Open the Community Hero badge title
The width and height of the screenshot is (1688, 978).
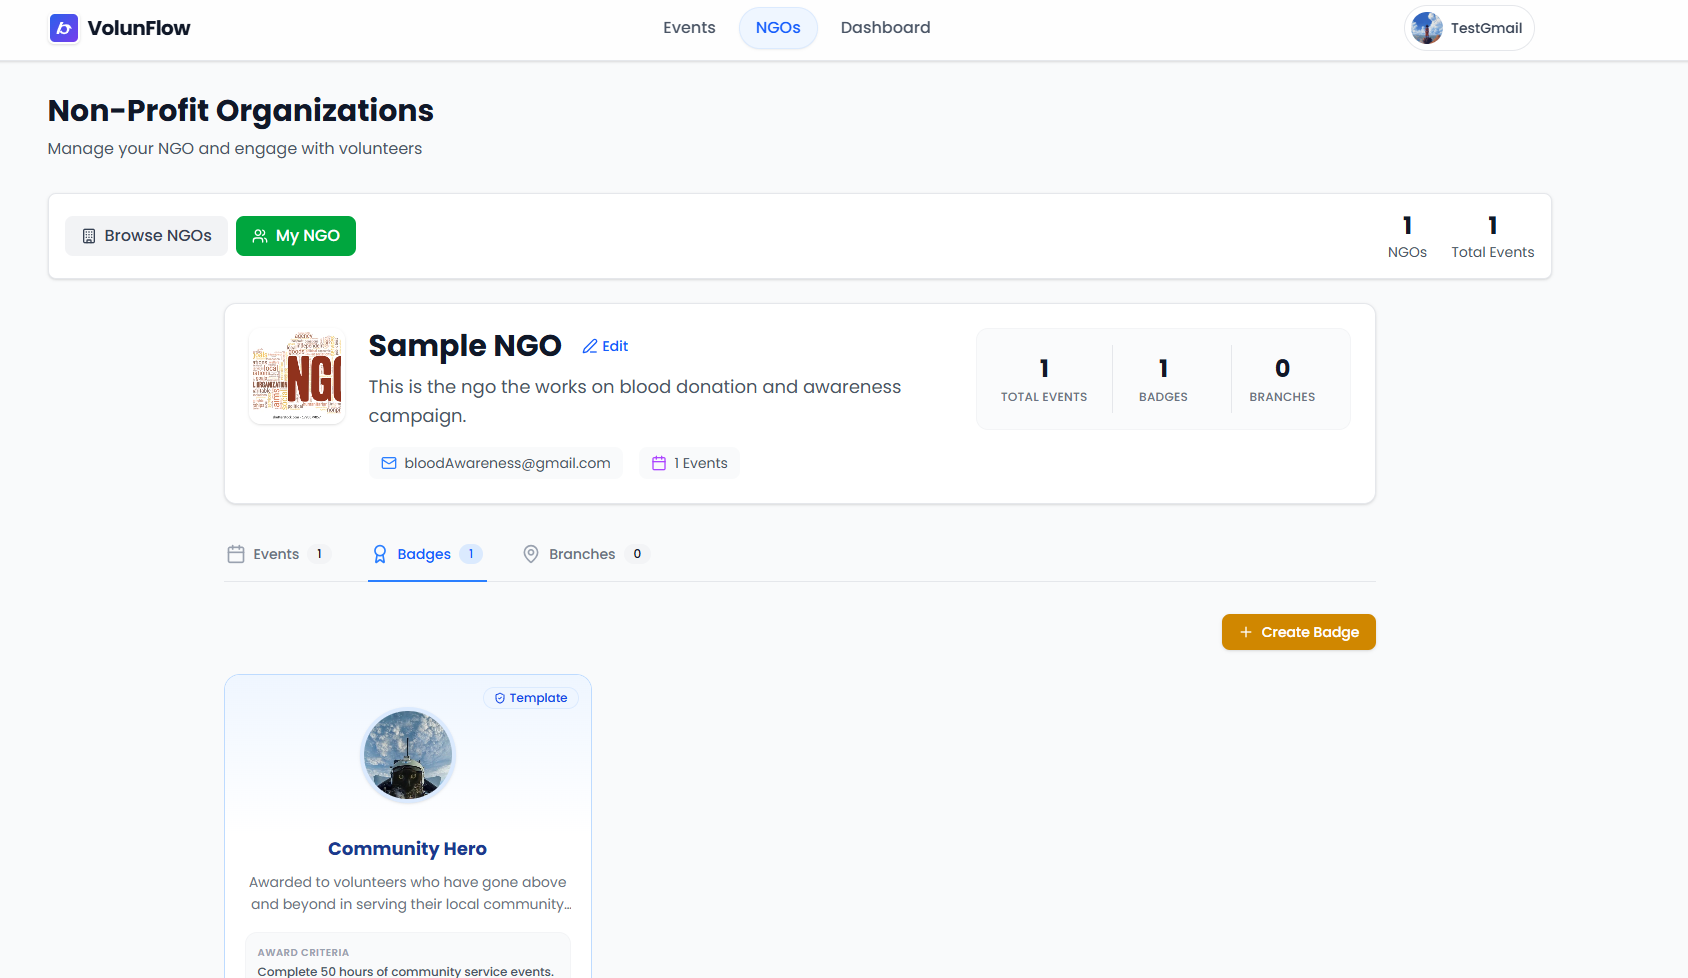click(407, 849)
